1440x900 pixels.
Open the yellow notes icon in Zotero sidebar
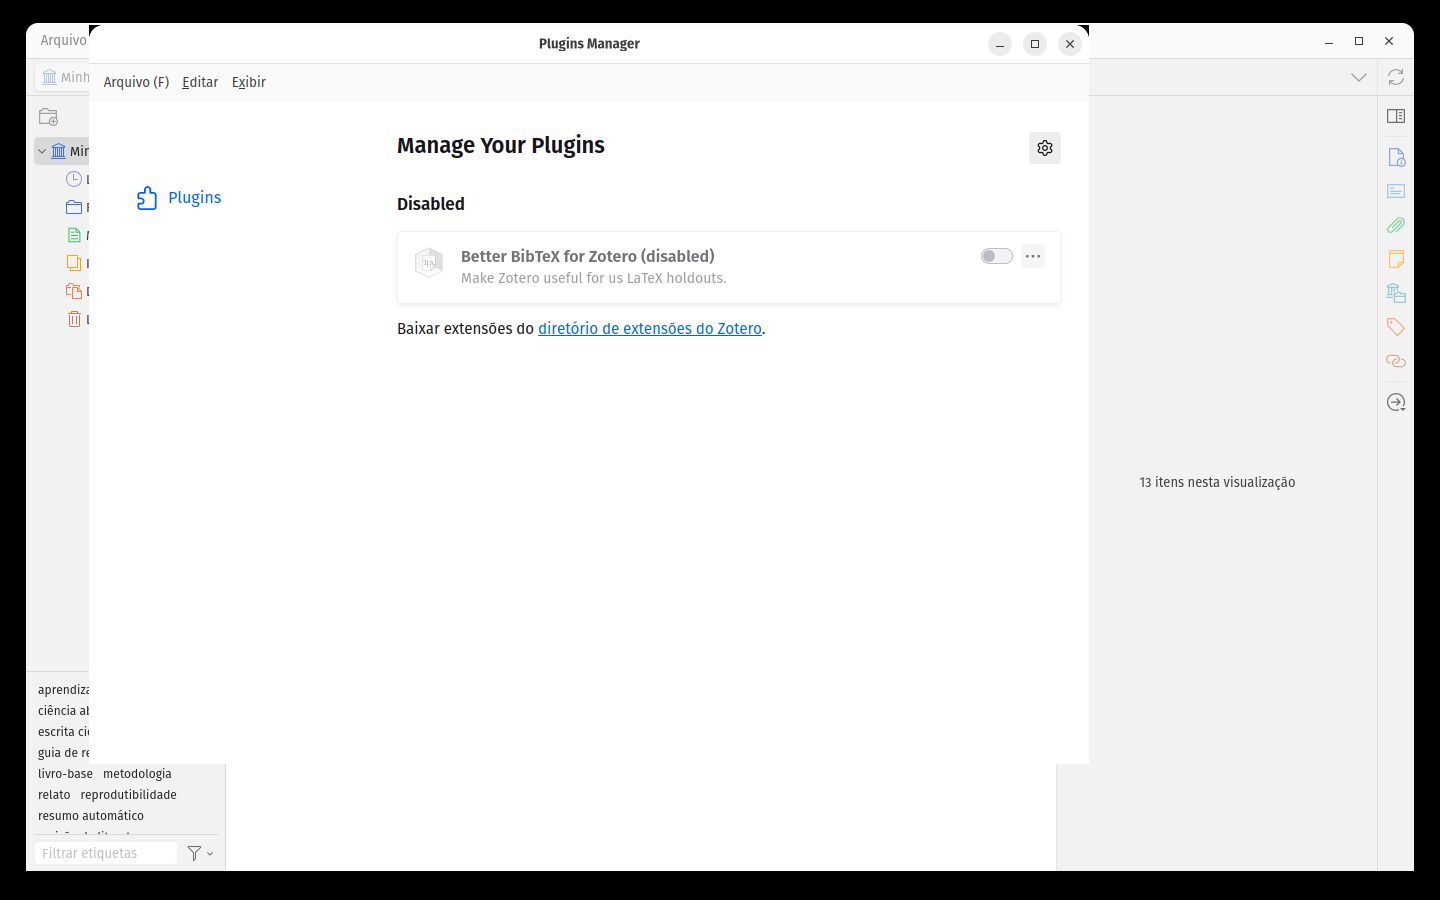click(x=1396, y=259)
